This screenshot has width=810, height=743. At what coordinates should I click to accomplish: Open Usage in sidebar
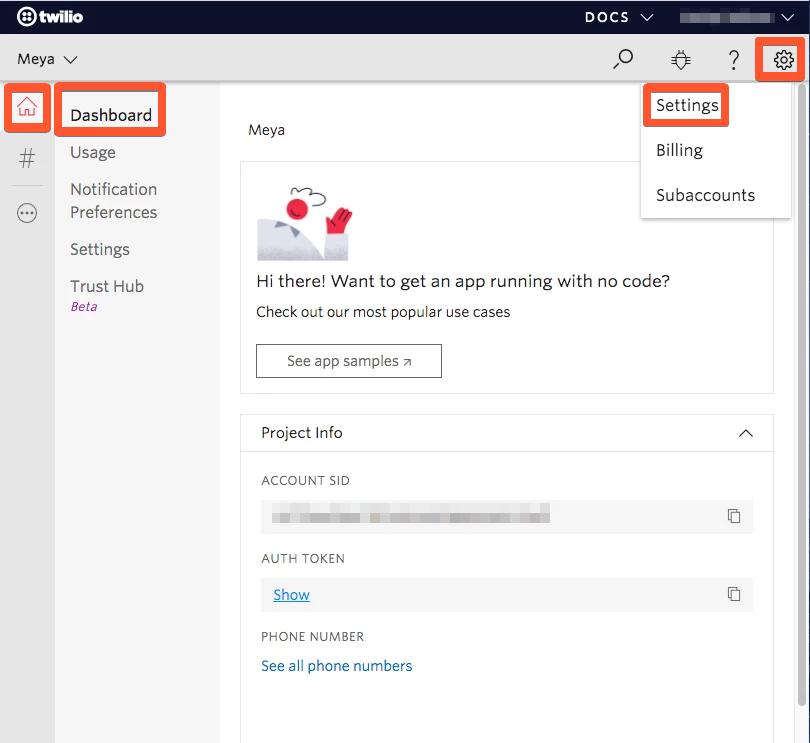93,152
